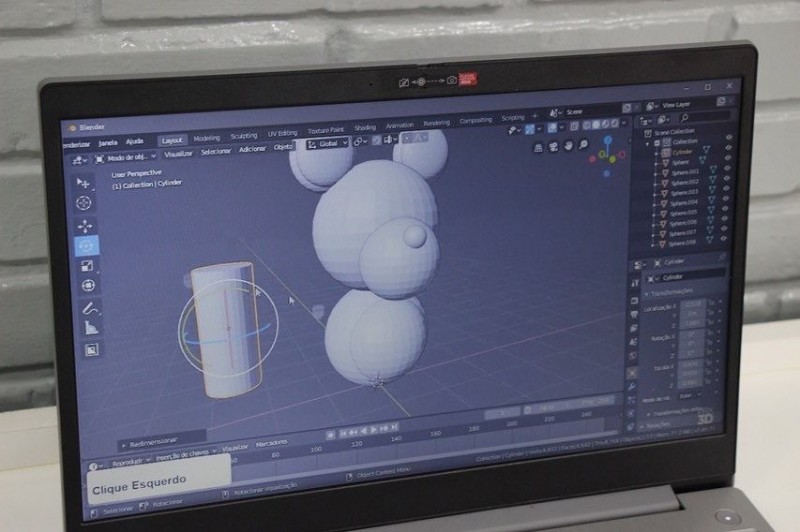800x532 pixels.
Task: Open the Object properties tab icon
Action: coord(632,373)
